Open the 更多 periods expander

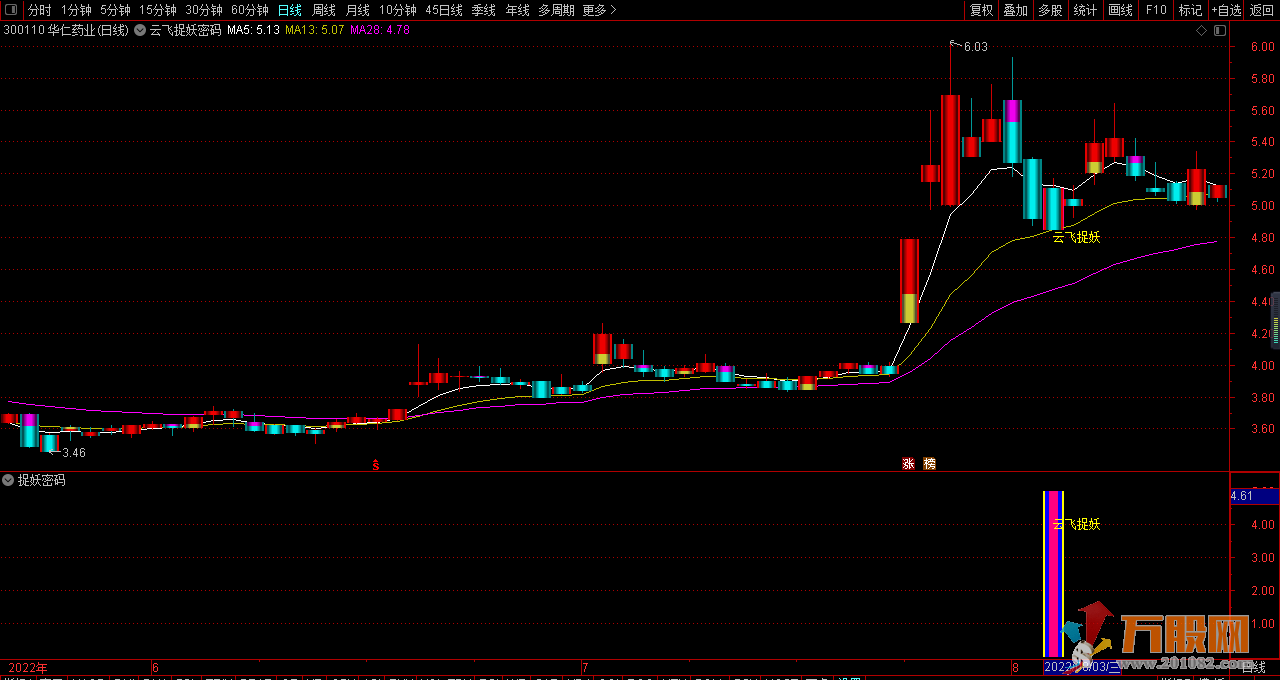[x=599, y=10]
